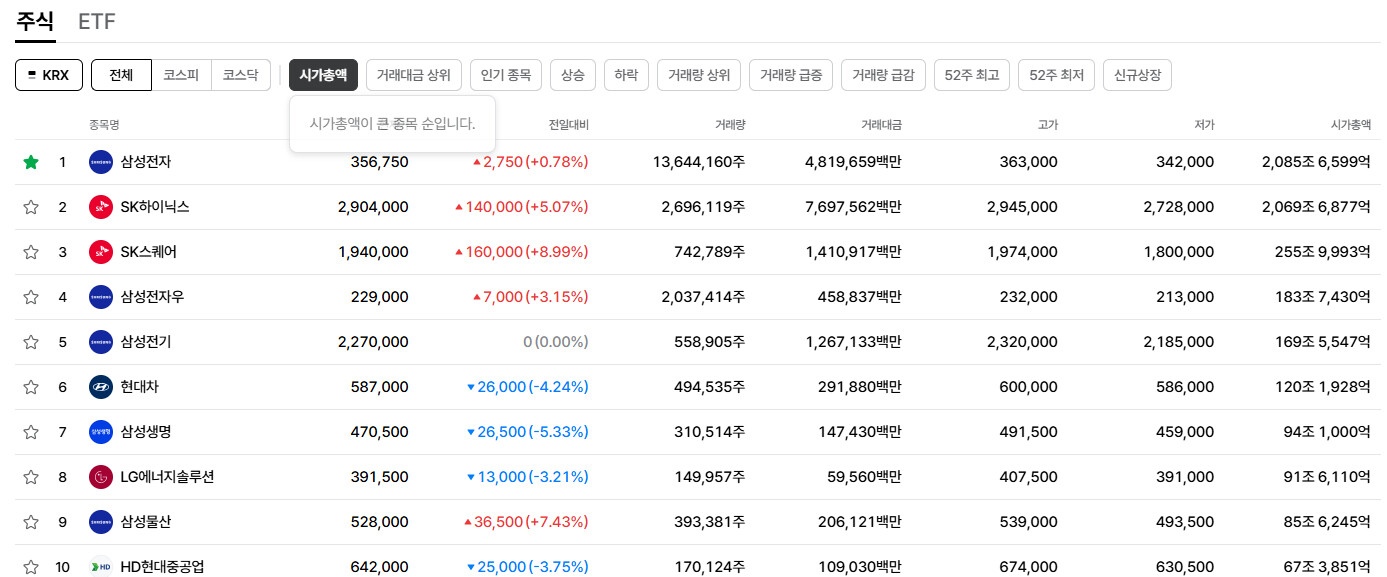The width and height of the screenshot is (1387, 577).
Task: Sort by 거래량 상위
Action: 699,75
